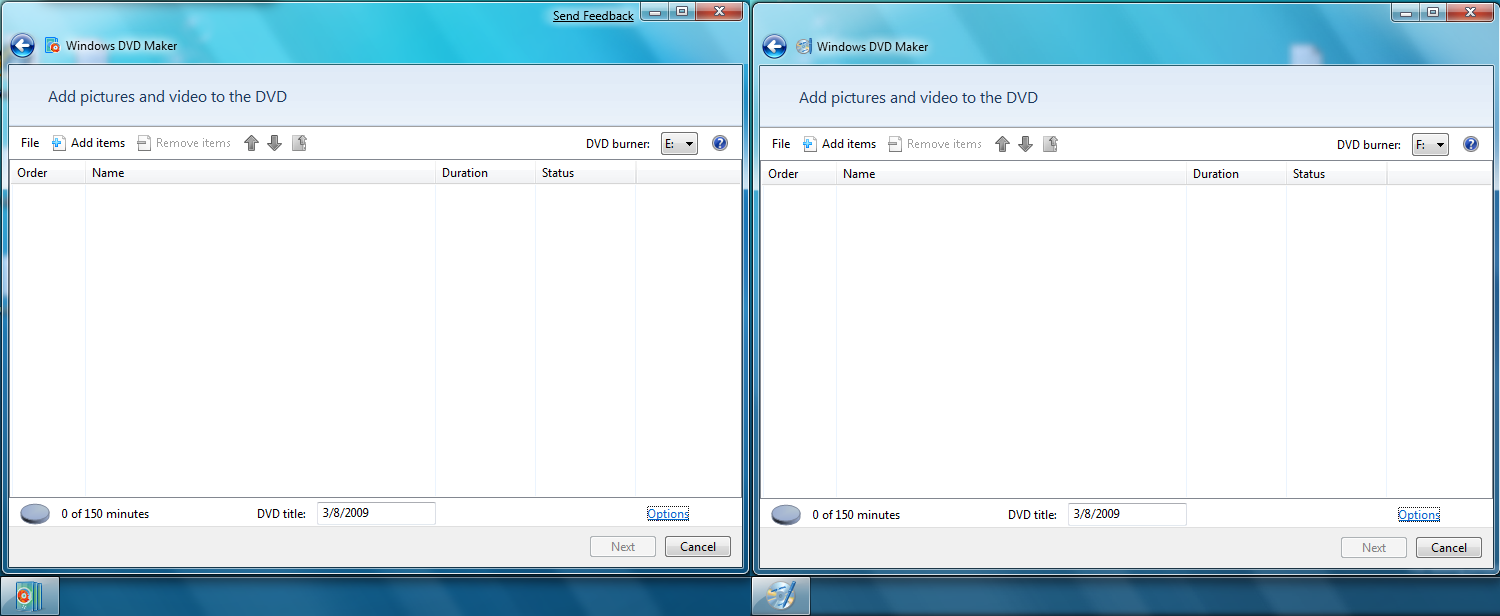Click the left DVD Maker taskbar button
1500x616 pixels.
point(30,596)
